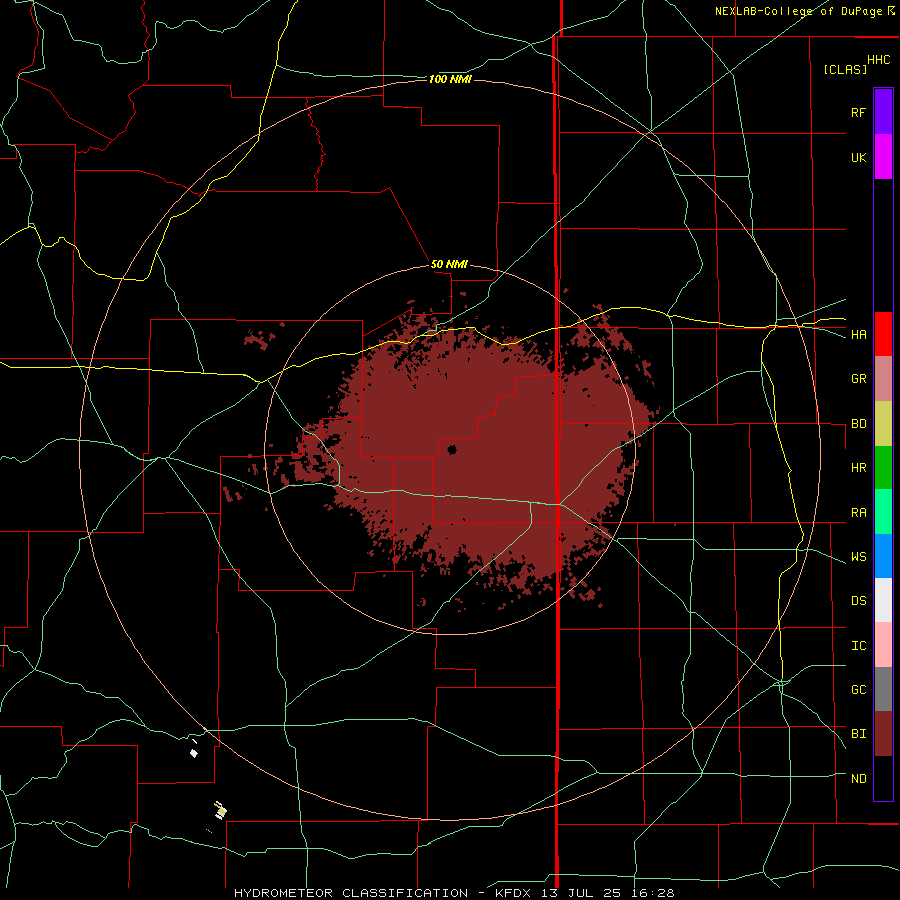Click the 50 NMI range ring label

(449, 264)
